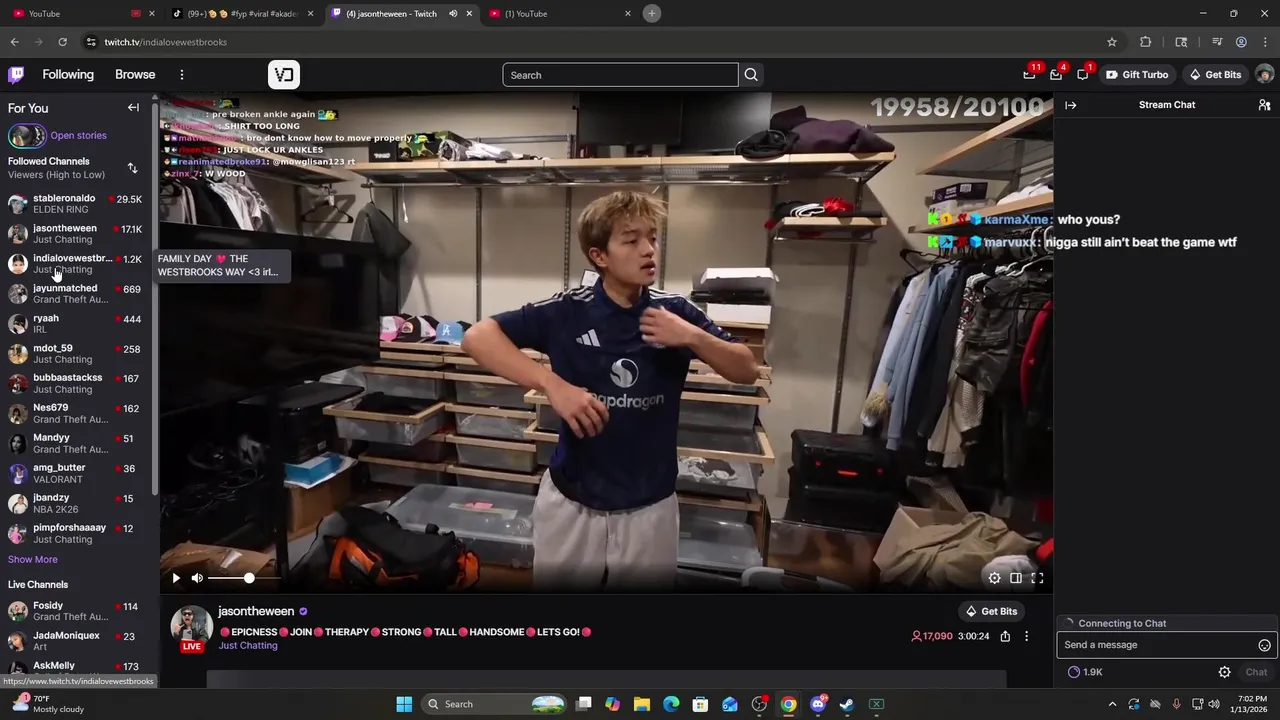Image resolution: width=1280 pixels, height=720 pixels.
Task: Click the Just Chatting category link
Action: pyautogui.click(x=248, y=646)
